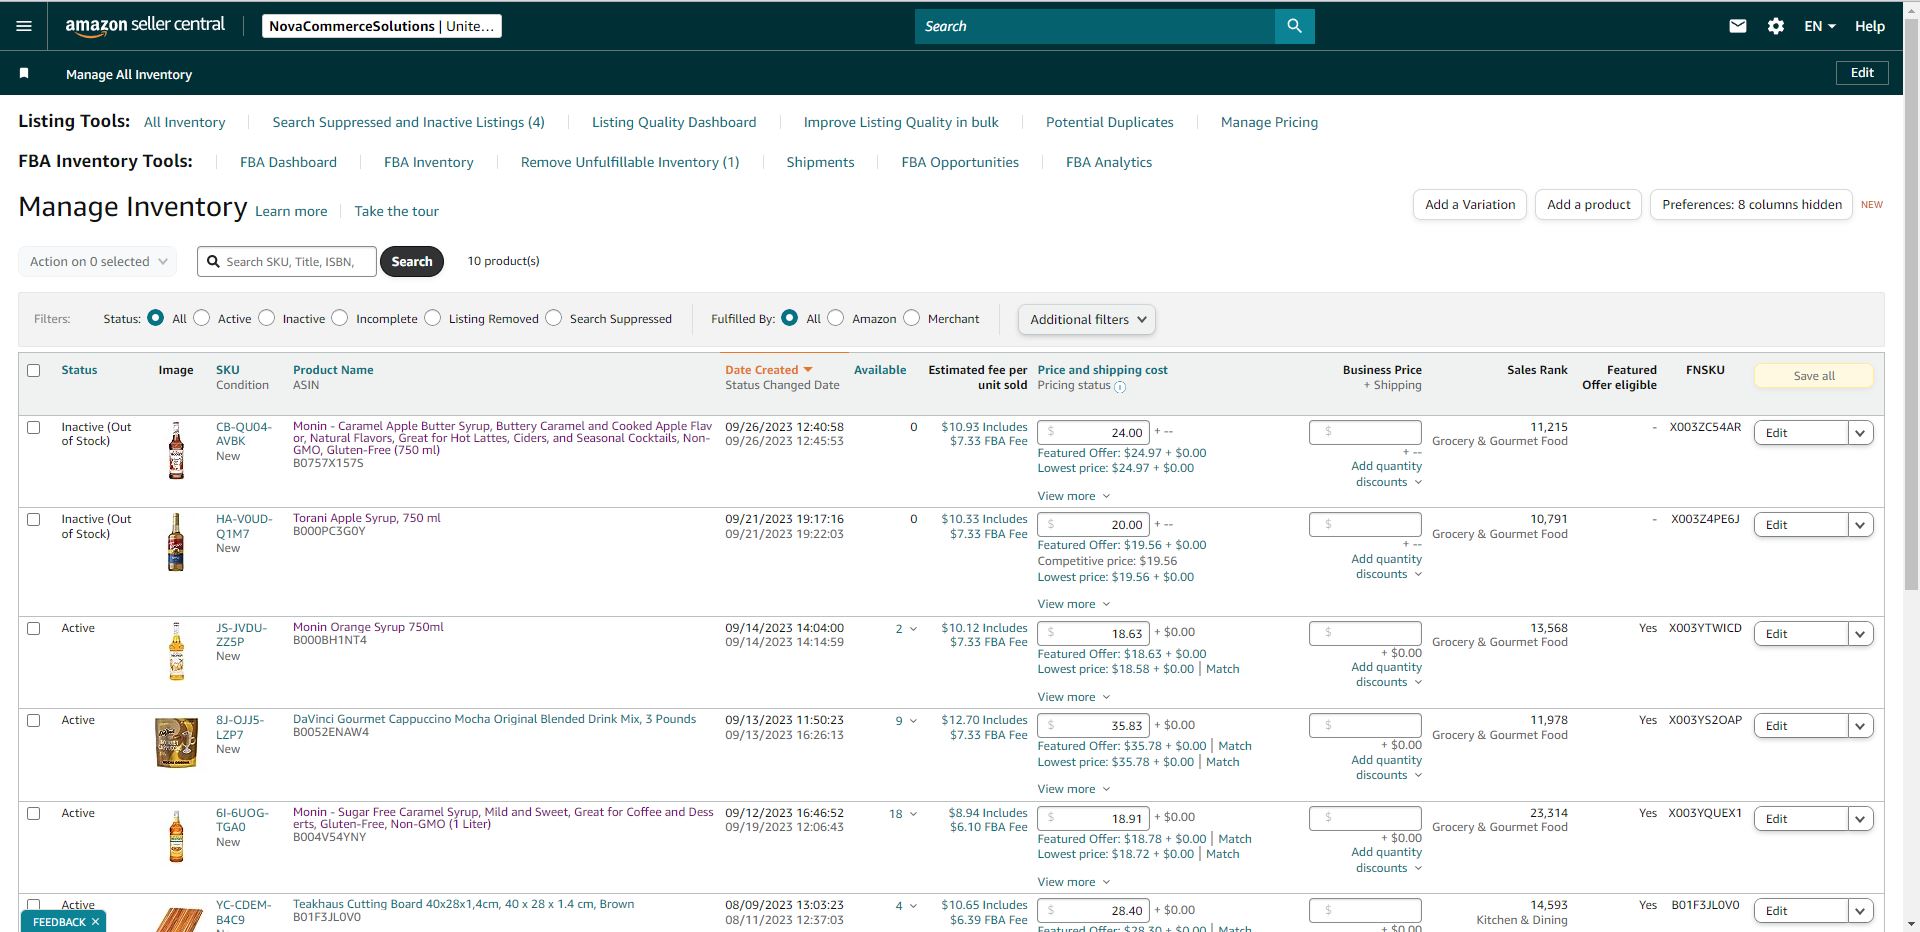The width and height of the screenshot is (1920, 932).
Task: Expand available quantity for Monin Sugar Free Caramel
Action: [x=903, y=814]
